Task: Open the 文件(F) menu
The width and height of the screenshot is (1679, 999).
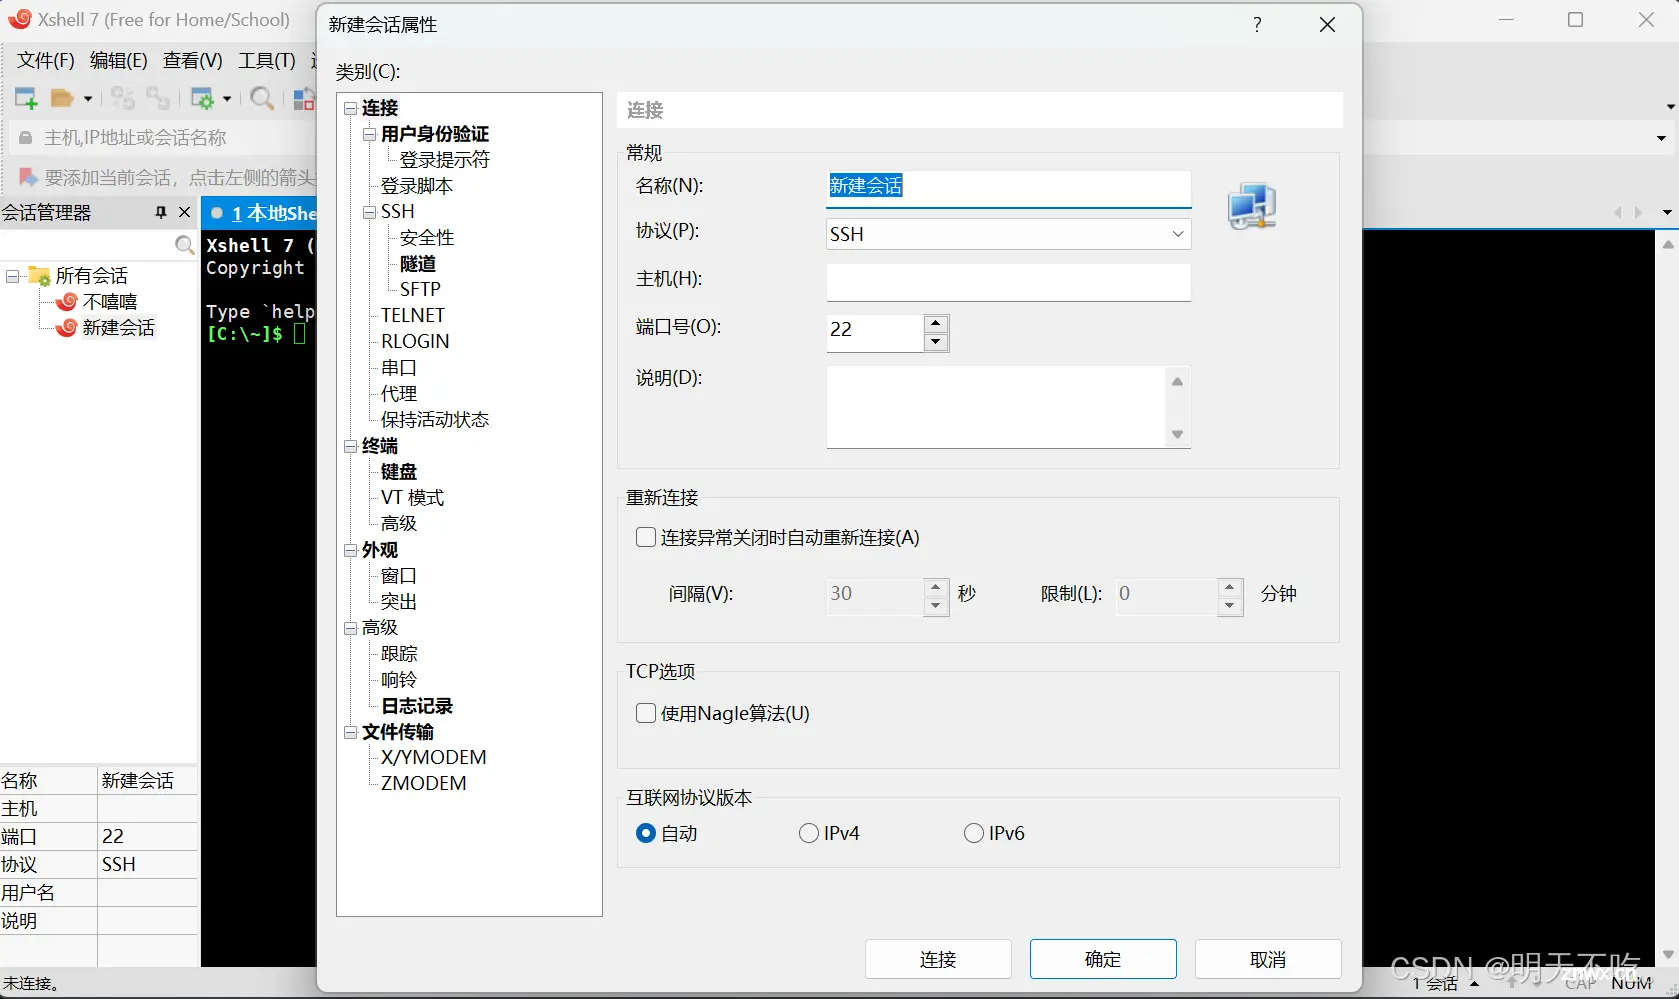Action: [46, 60]
